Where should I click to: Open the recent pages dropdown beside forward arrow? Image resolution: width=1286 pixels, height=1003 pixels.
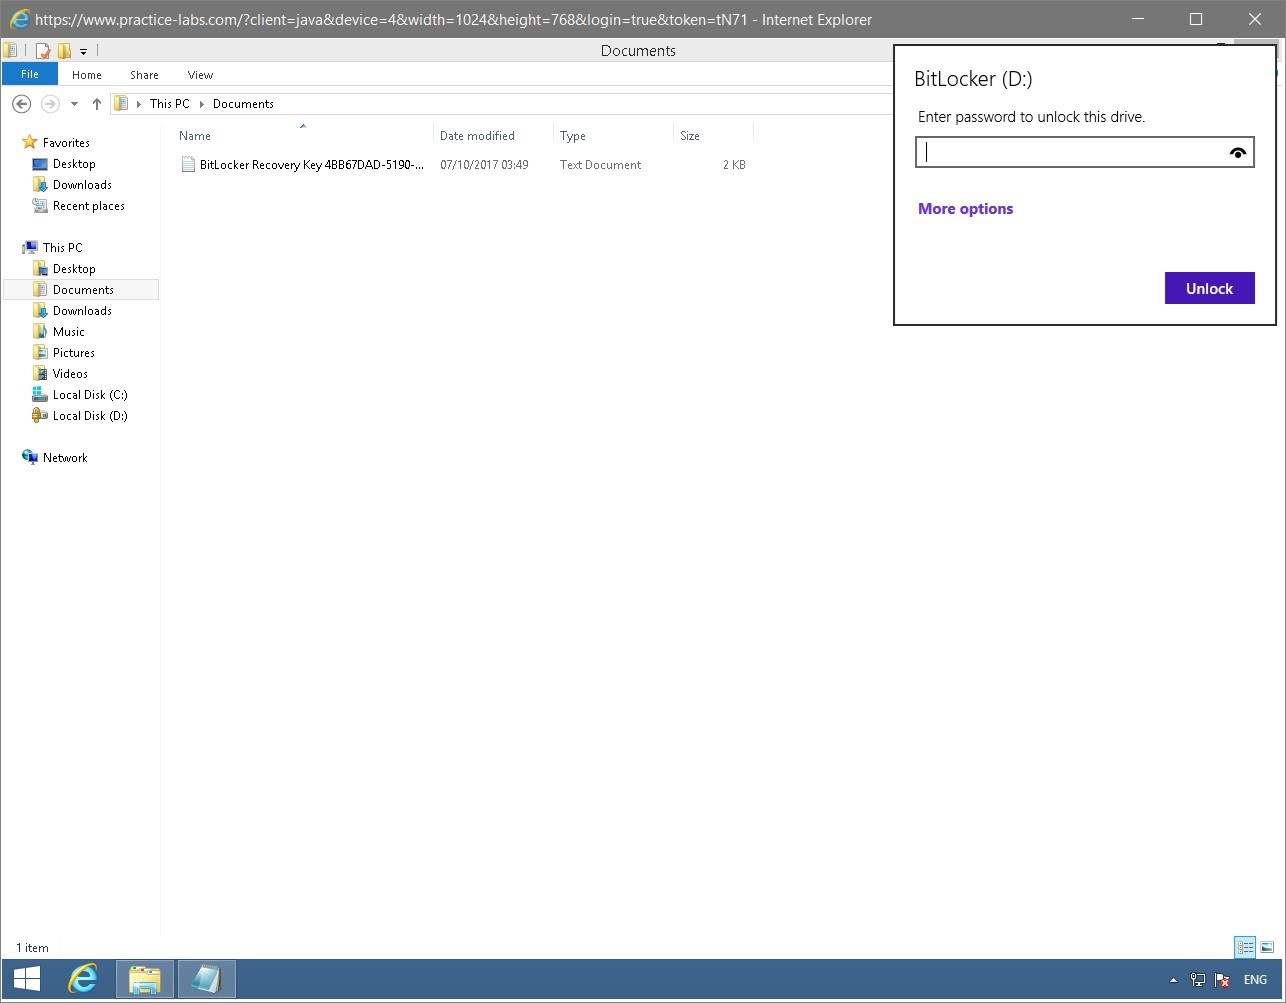click(73, 103)
